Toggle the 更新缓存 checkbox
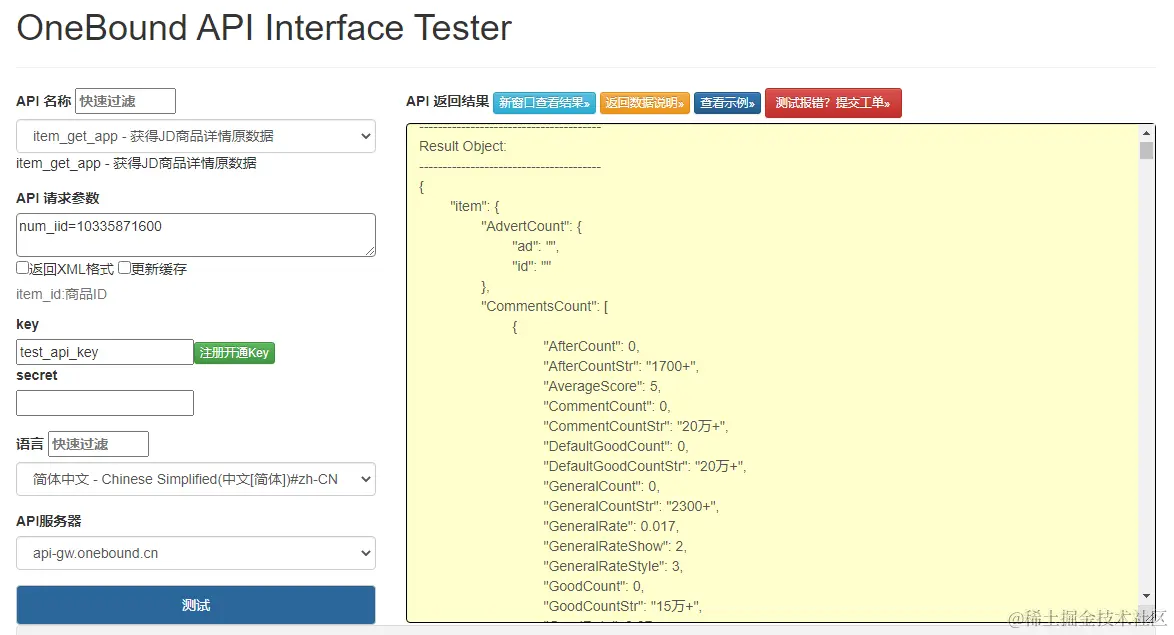 (124, 268)
